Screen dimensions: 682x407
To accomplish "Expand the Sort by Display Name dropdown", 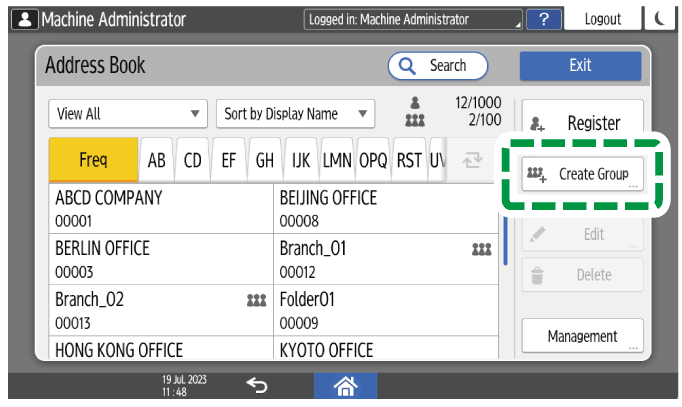I will pos(294,114).
